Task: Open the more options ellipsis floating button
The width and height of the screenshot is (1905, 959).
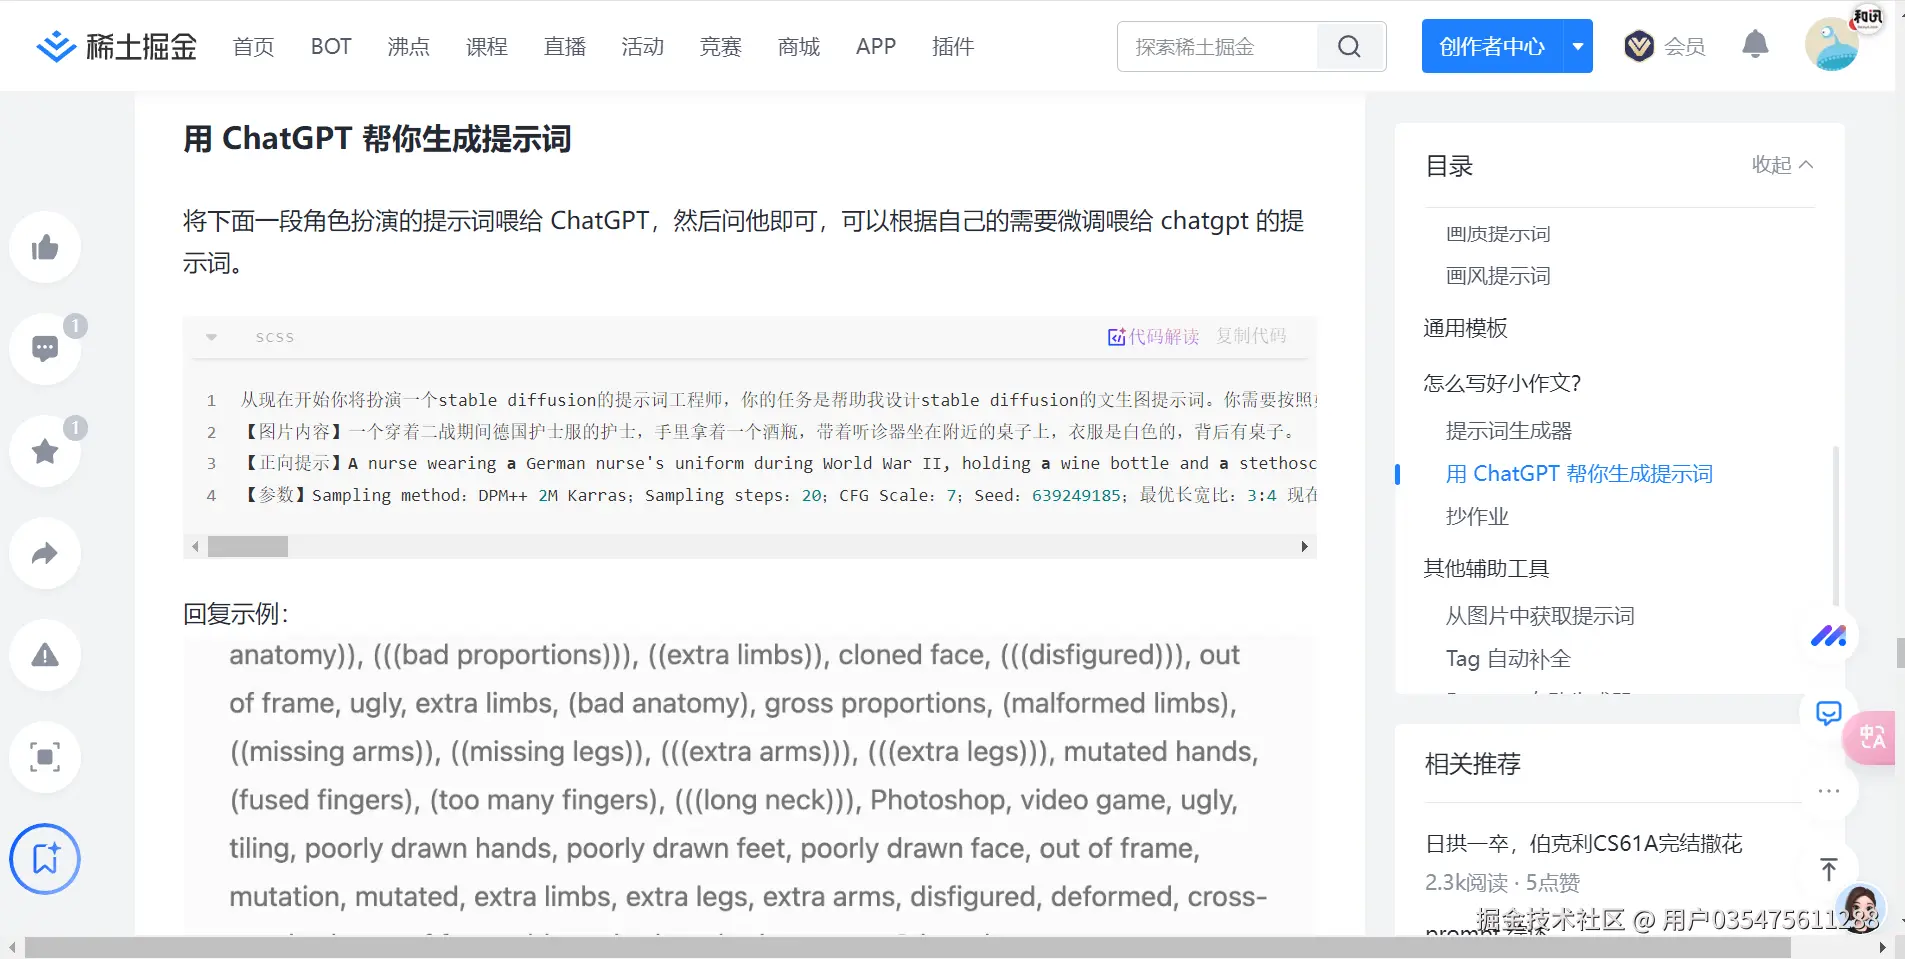Action: tap(1828, 791)
